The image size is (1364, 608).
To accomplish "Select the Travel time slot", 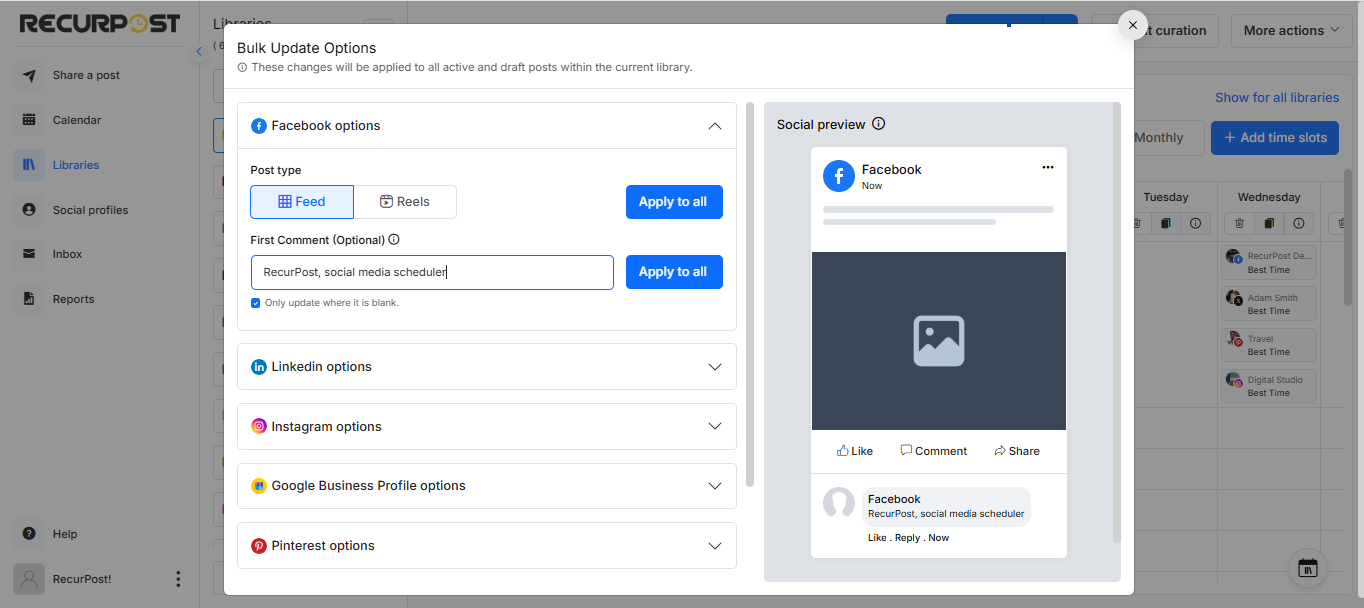I will pos(1269,345).
